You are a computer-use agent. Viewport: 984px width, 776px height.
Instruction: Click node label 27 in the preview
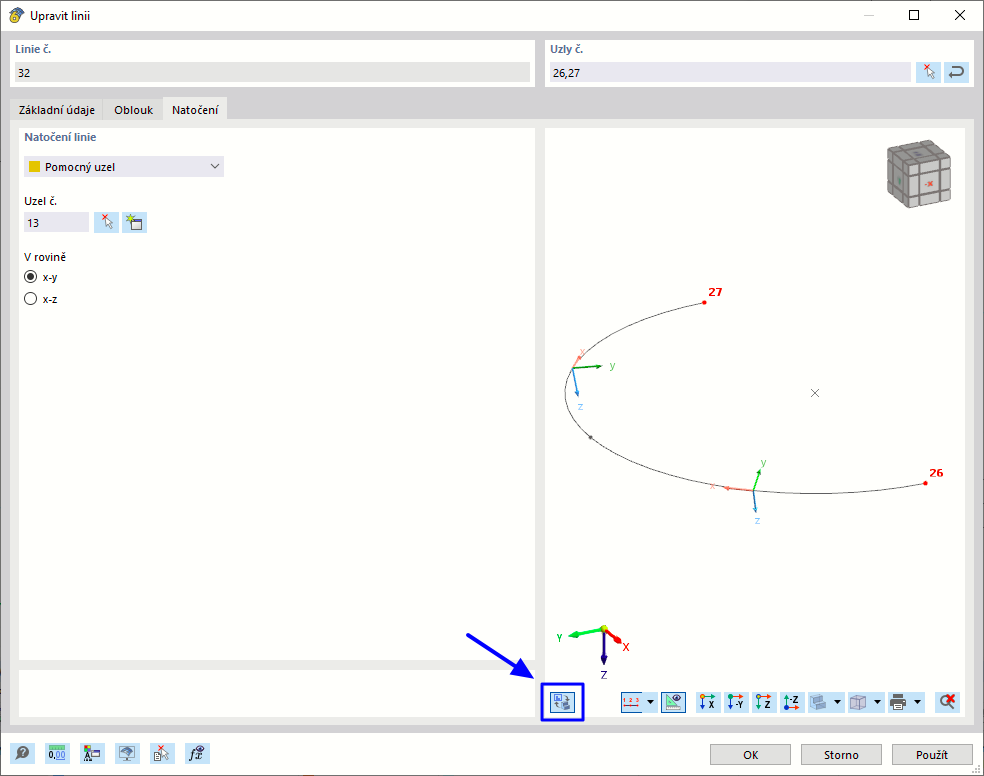715,292
